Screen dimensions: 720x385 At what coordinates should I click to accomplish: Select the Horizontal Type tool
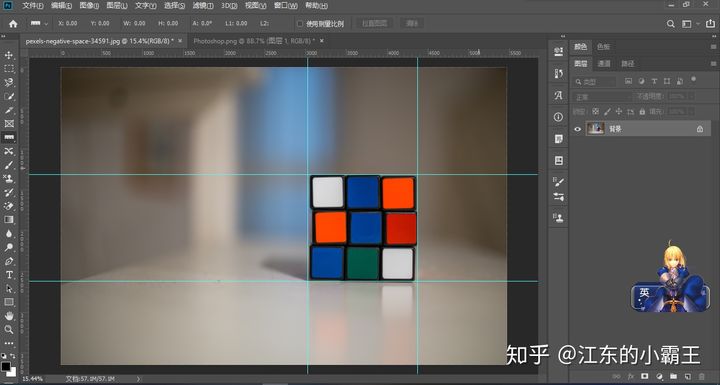click(9, 275)
